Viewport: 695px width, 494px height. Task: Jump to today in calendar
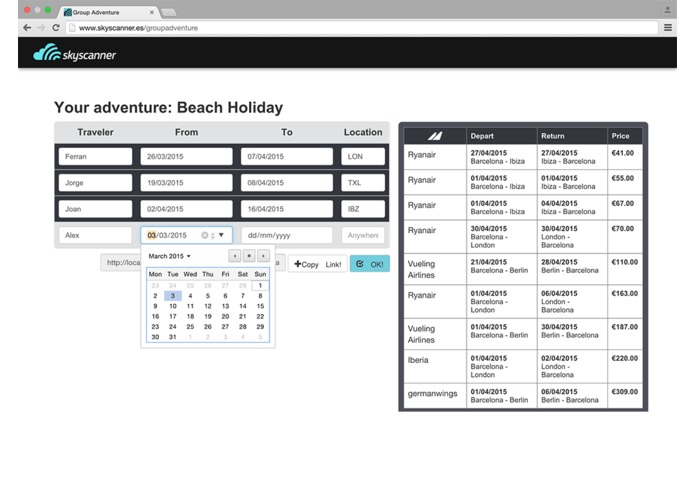(249, 256)
